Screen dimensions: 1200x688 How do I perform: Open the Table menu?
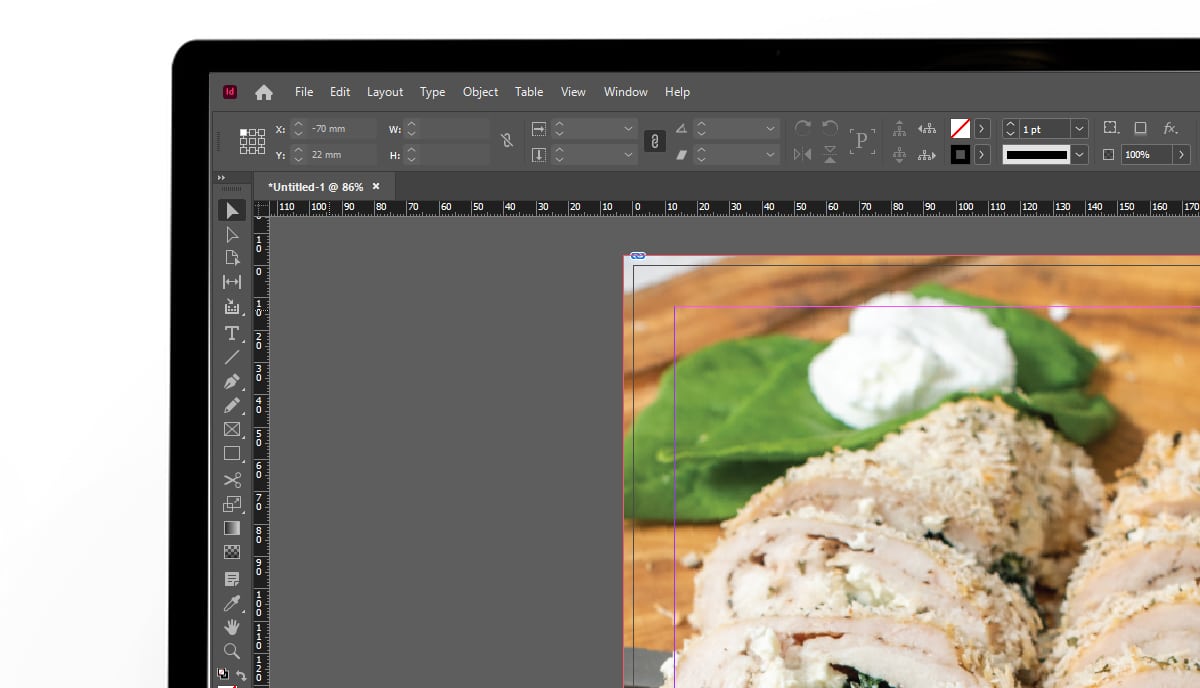529,92
